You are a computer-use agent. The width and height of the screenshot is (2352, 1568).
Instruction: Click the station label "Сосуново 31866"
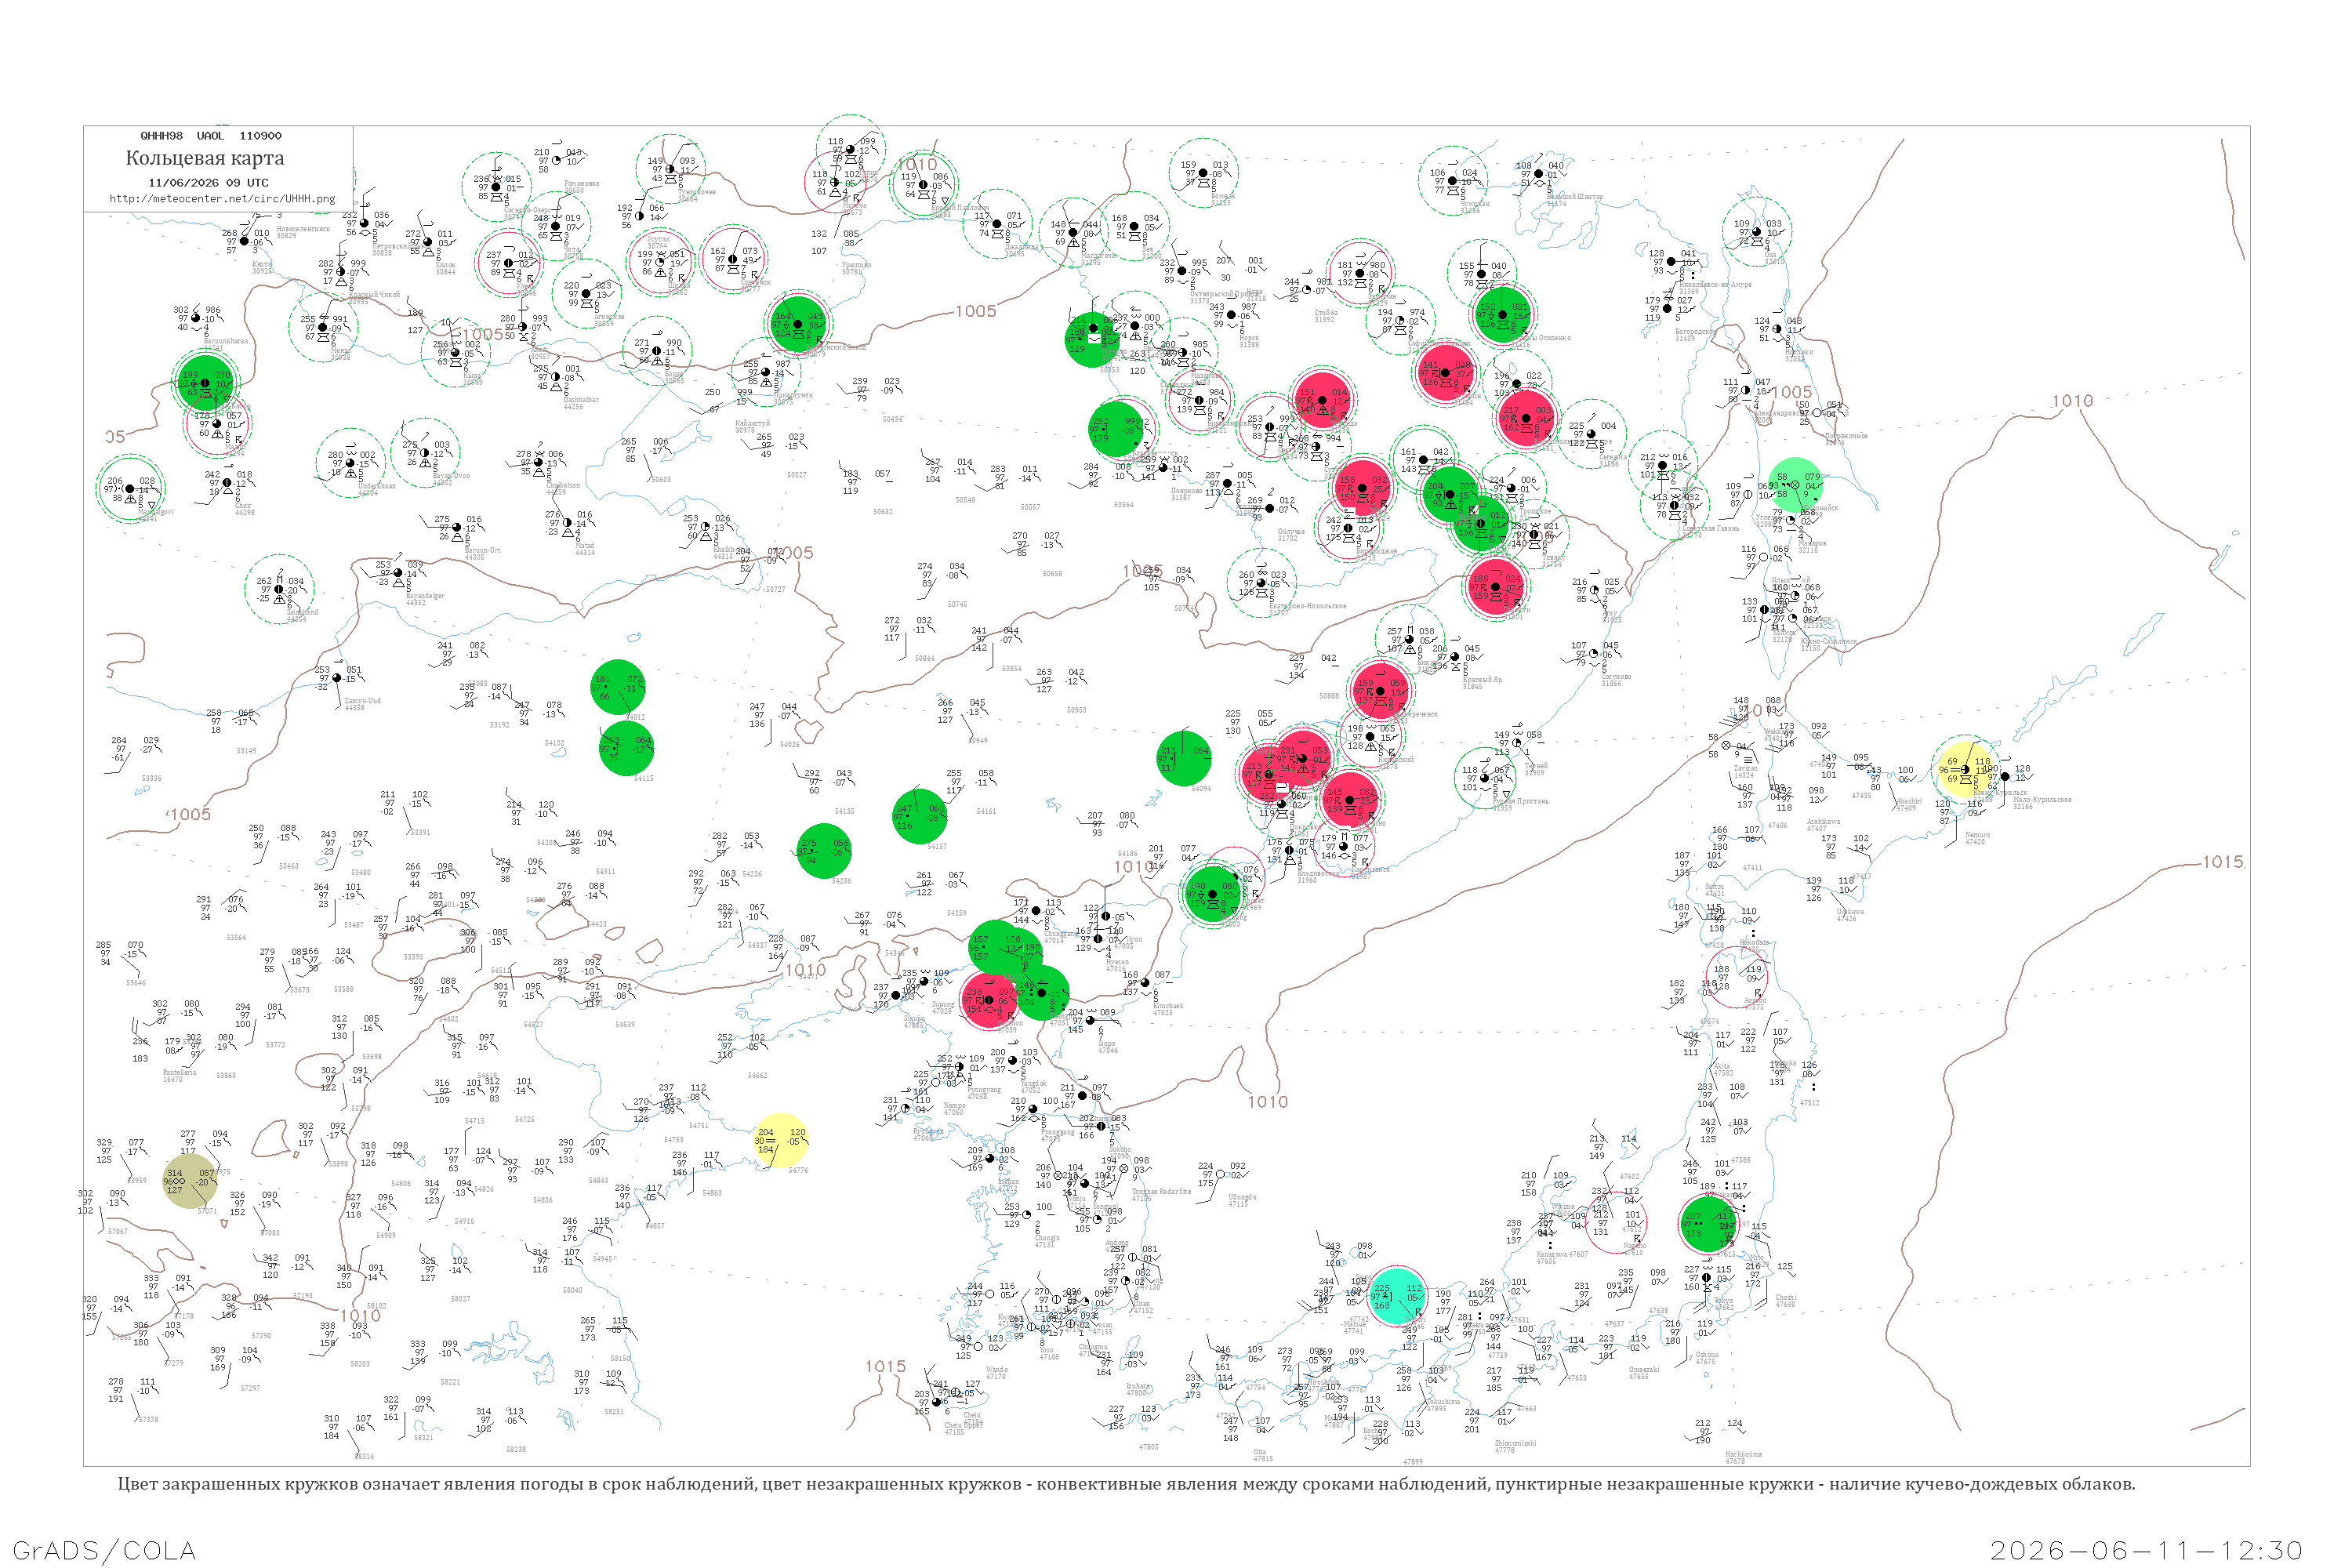coord(1616,680)
